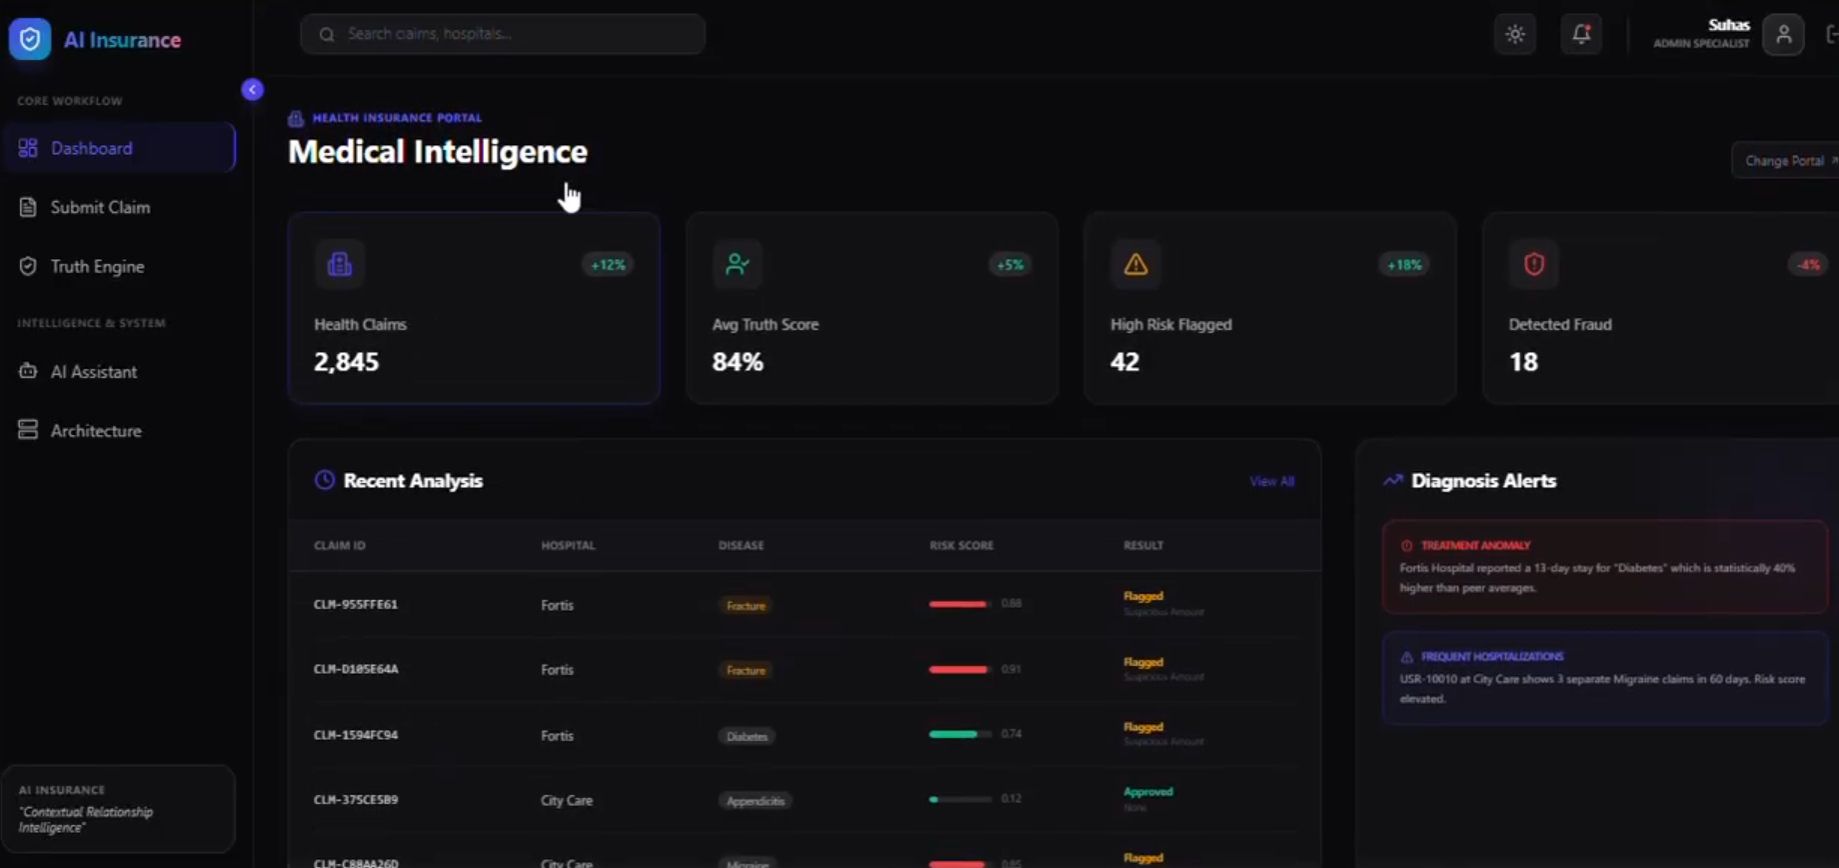
Task: Select claim CLM-D105E64A
Action: (356, 670)
